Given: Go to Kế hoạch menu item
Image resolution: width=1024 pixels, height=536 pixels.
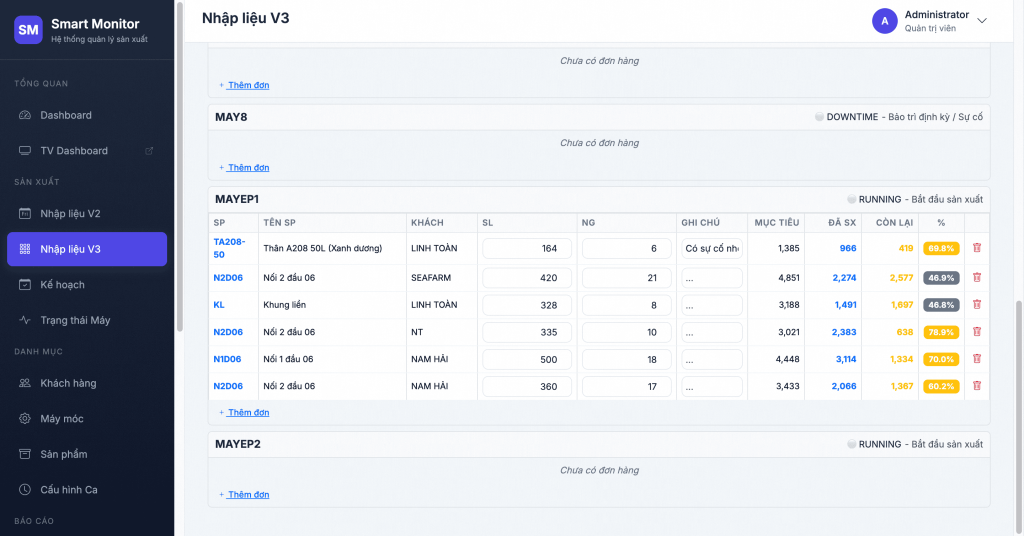Looking at the screenshot, I should tap(62, 285).
